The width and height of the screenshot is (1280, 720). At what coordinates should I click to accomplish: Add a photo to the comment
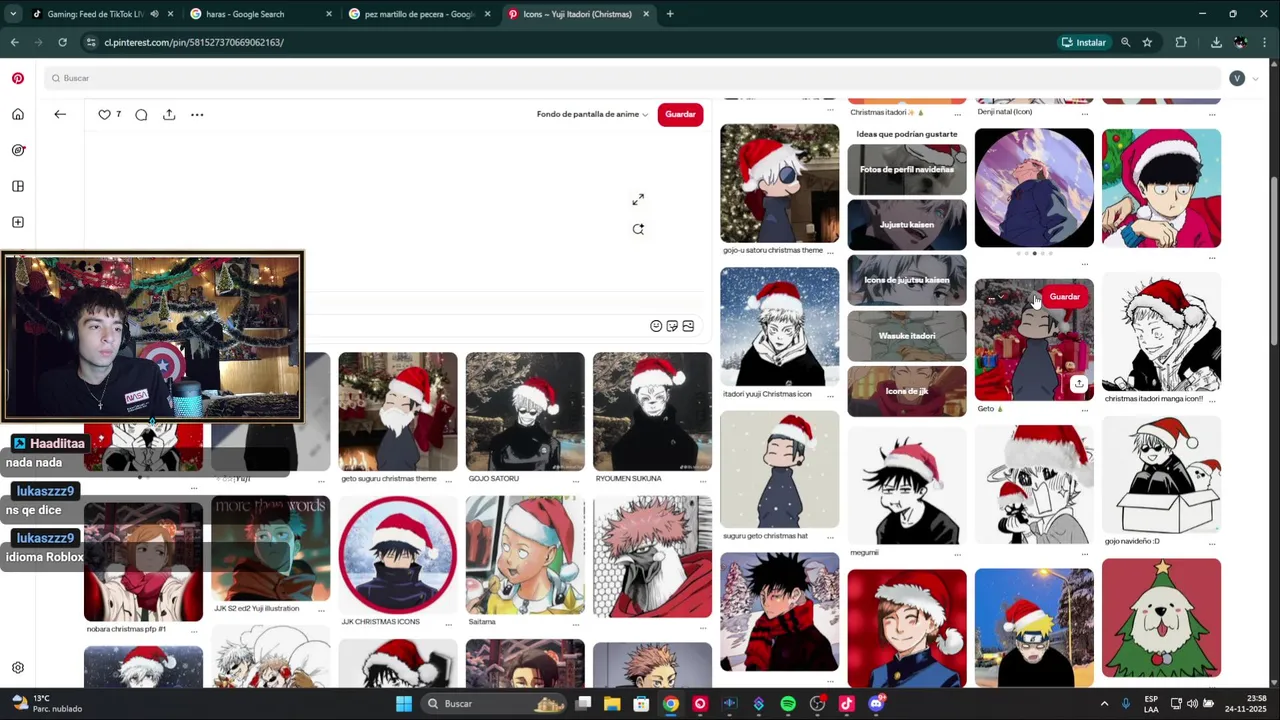tap(688, 326)
